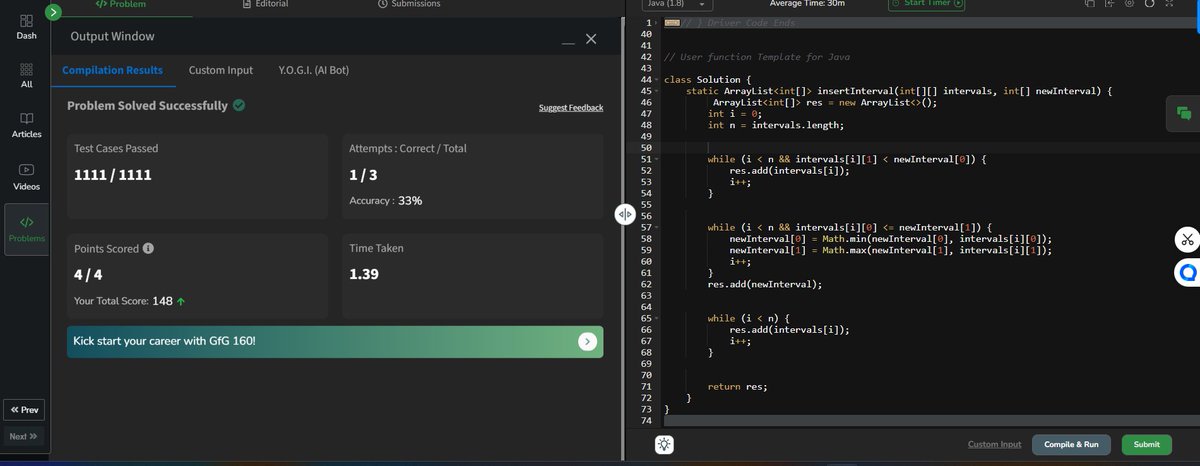Submit the solution
This screenshot has height=466, width=1200.
coord(1147,444)
